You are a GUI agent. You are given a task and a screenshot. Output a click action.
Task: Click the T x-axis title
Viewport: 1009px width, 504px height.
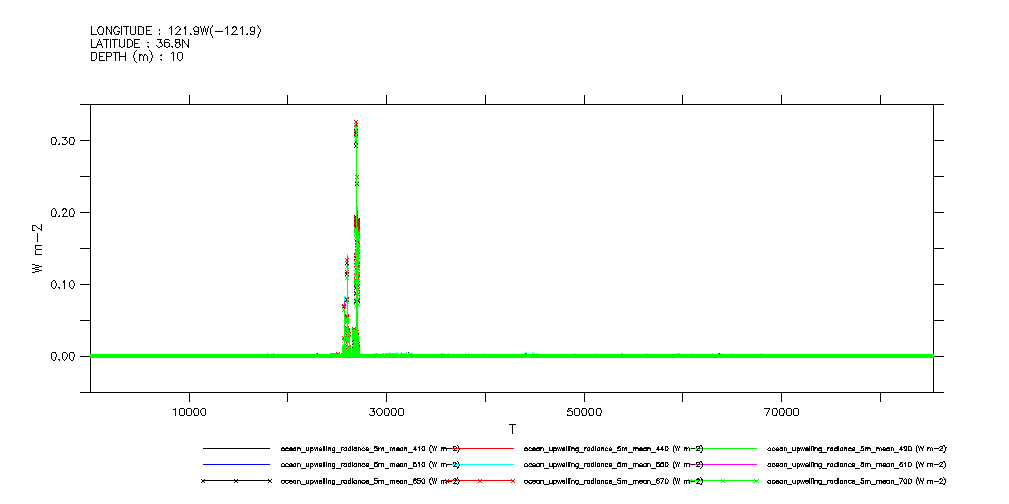[511, 429]
